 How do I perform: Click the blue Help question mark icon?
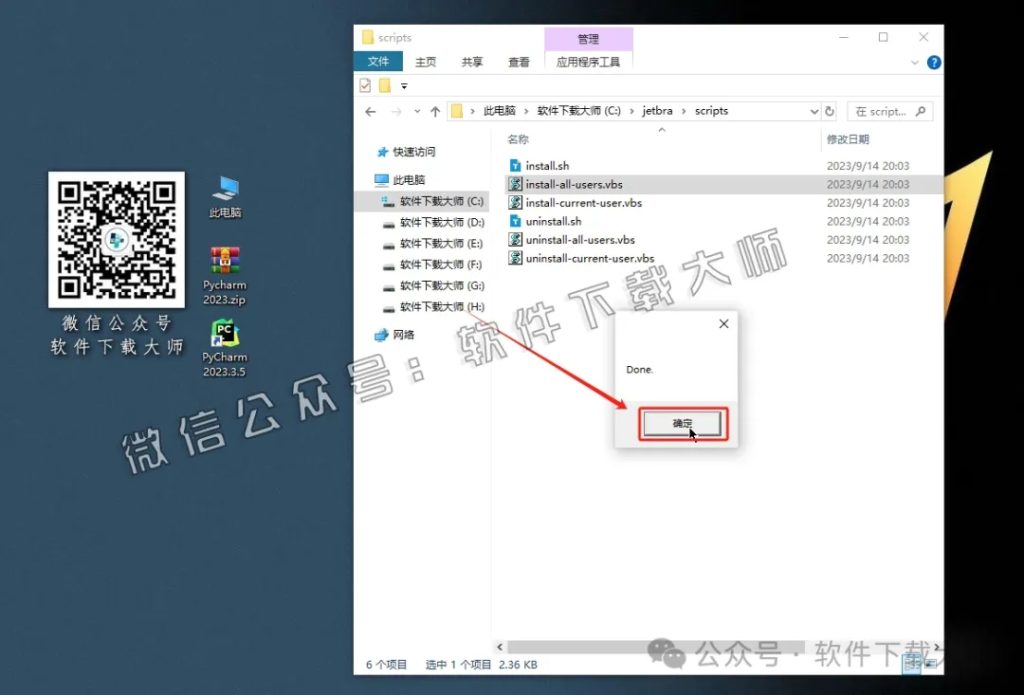933,62
